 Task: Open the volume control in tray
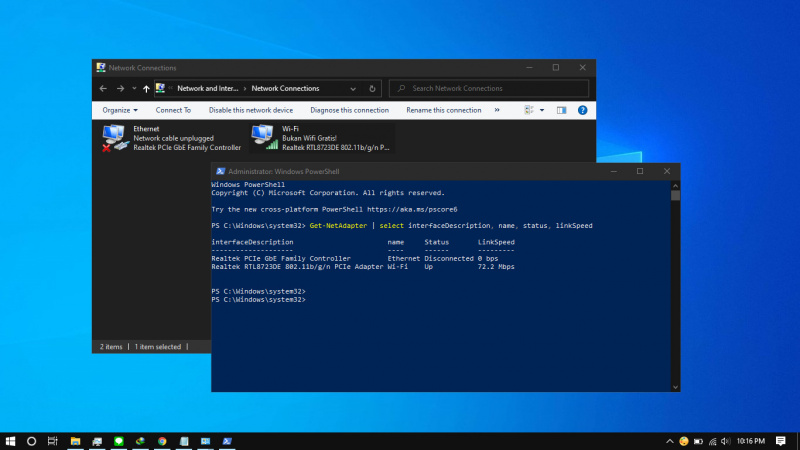(726, 441)
